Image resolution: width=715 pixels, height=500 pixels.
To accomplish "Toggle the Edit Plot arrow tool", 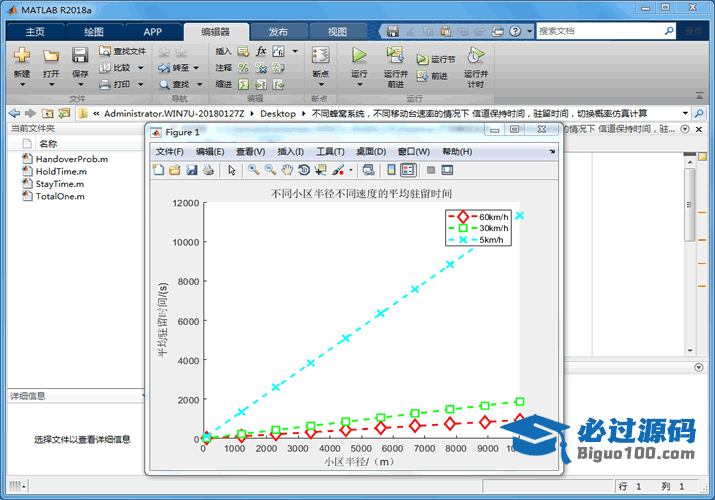I will pos(232,170).
